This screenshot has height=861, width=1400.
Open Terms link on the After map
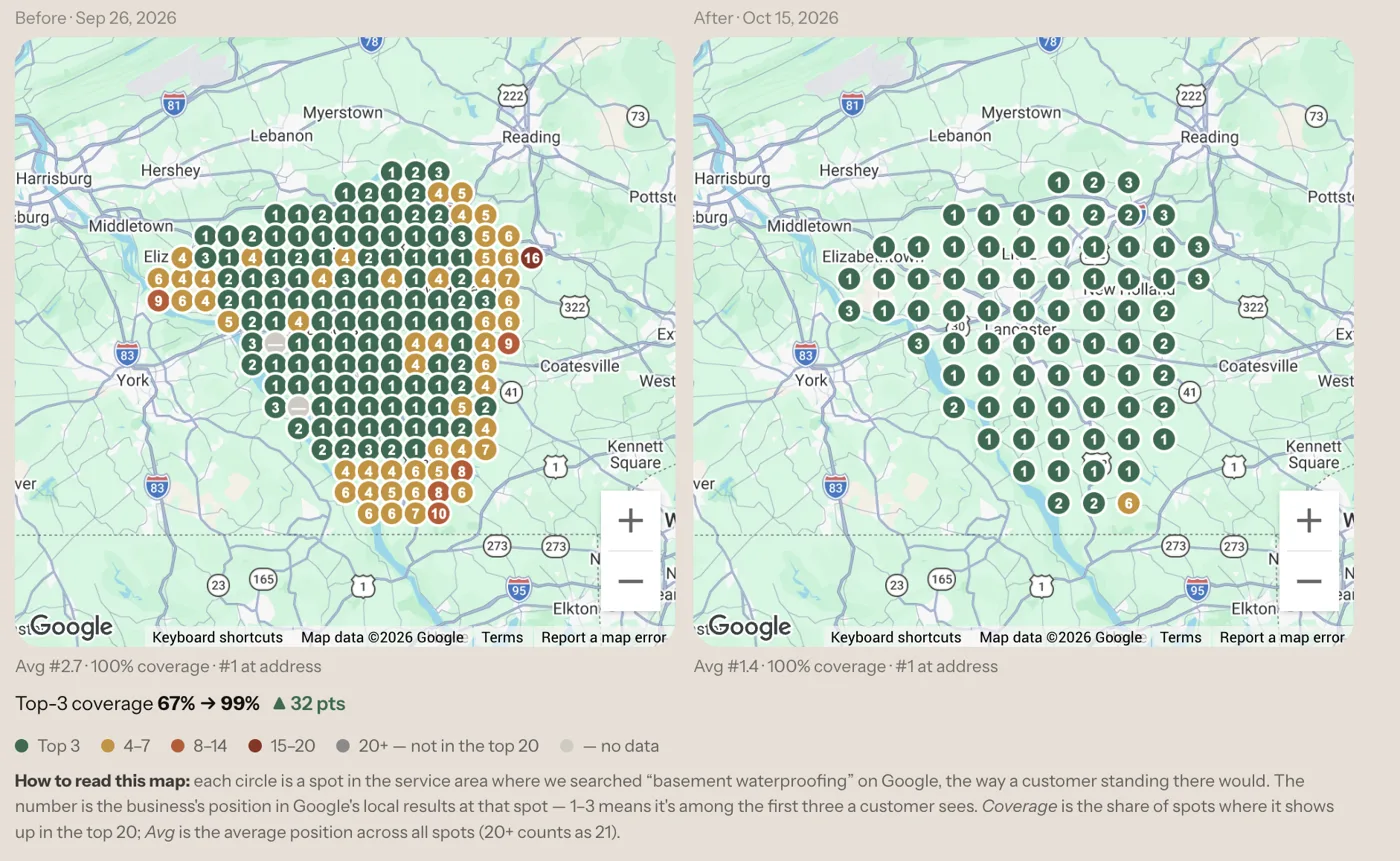point(1181,637)
